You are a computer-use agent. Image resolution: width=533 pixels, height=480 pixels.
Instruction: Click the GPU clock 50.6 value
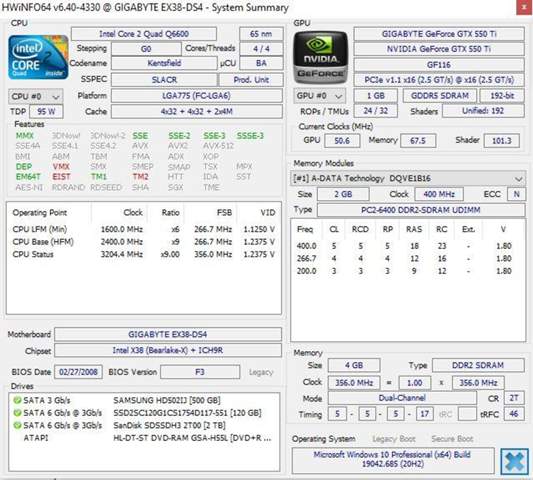[x=342, y=140]
